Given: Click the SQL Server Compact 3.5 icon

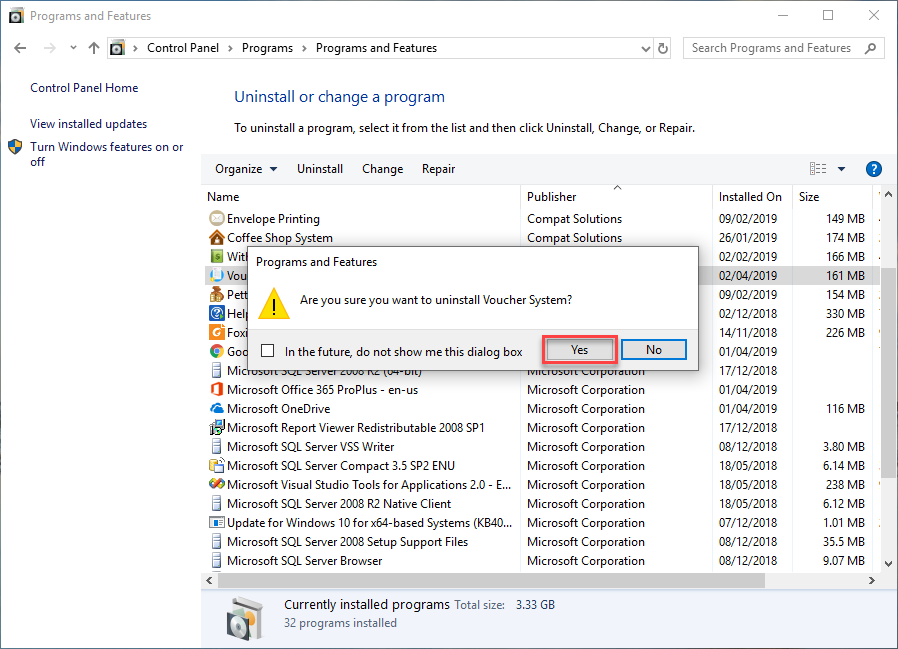Looking at the screenshot, I should click(216, 465).
